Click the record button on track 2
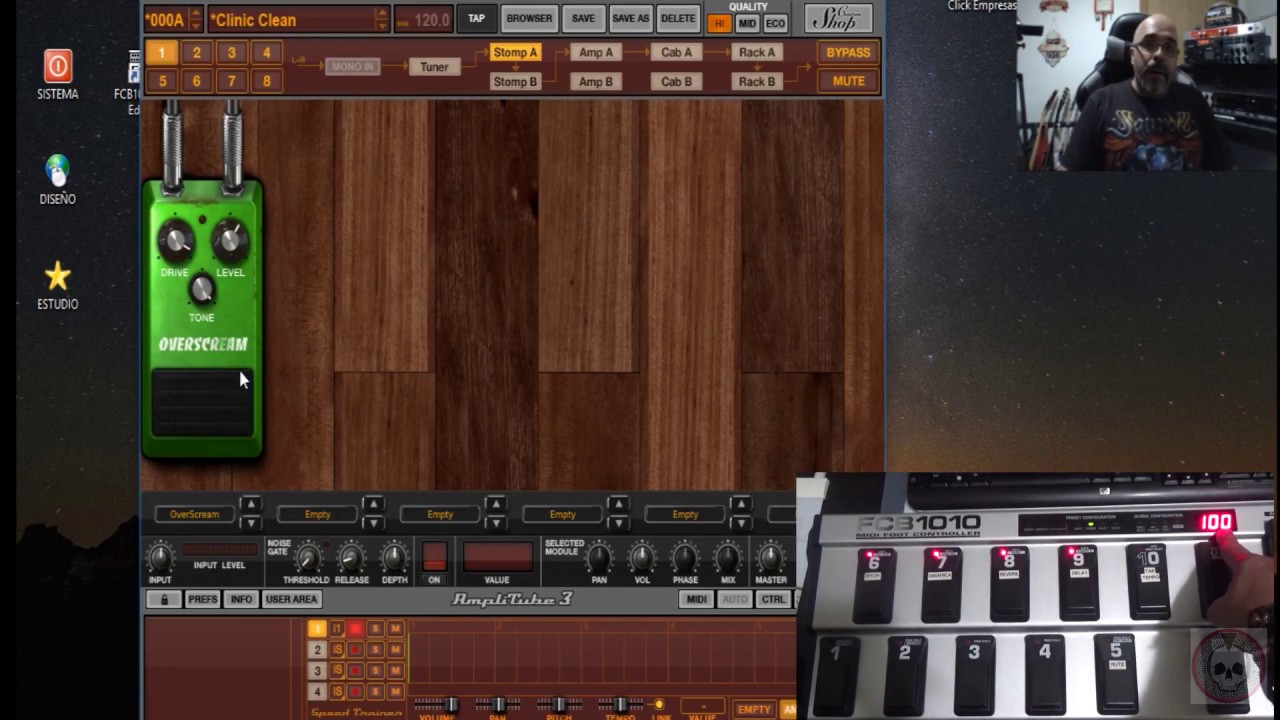The width and height of the screenshot is (1280, 720). tap(355, 650)
